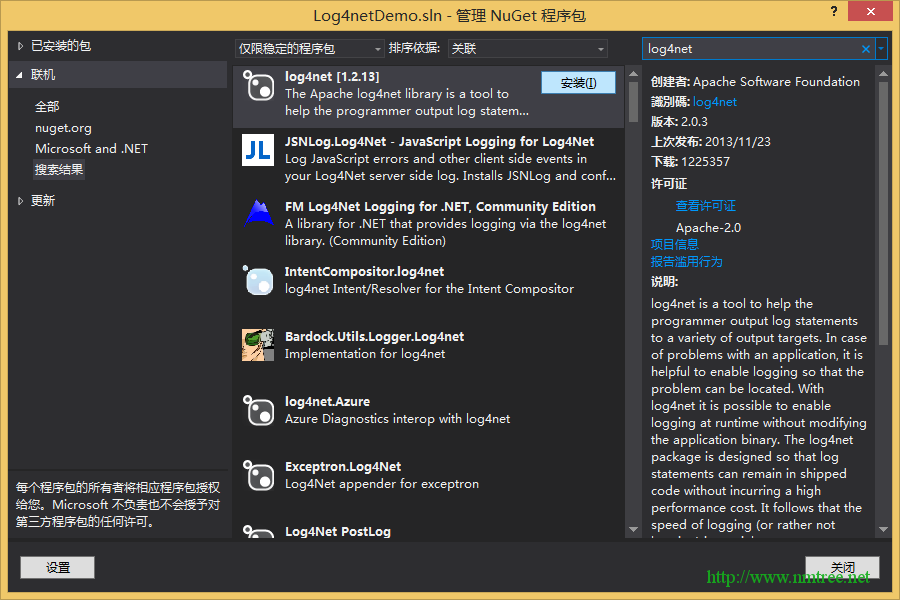Open the 项目信息 link

tap(674, 245)
